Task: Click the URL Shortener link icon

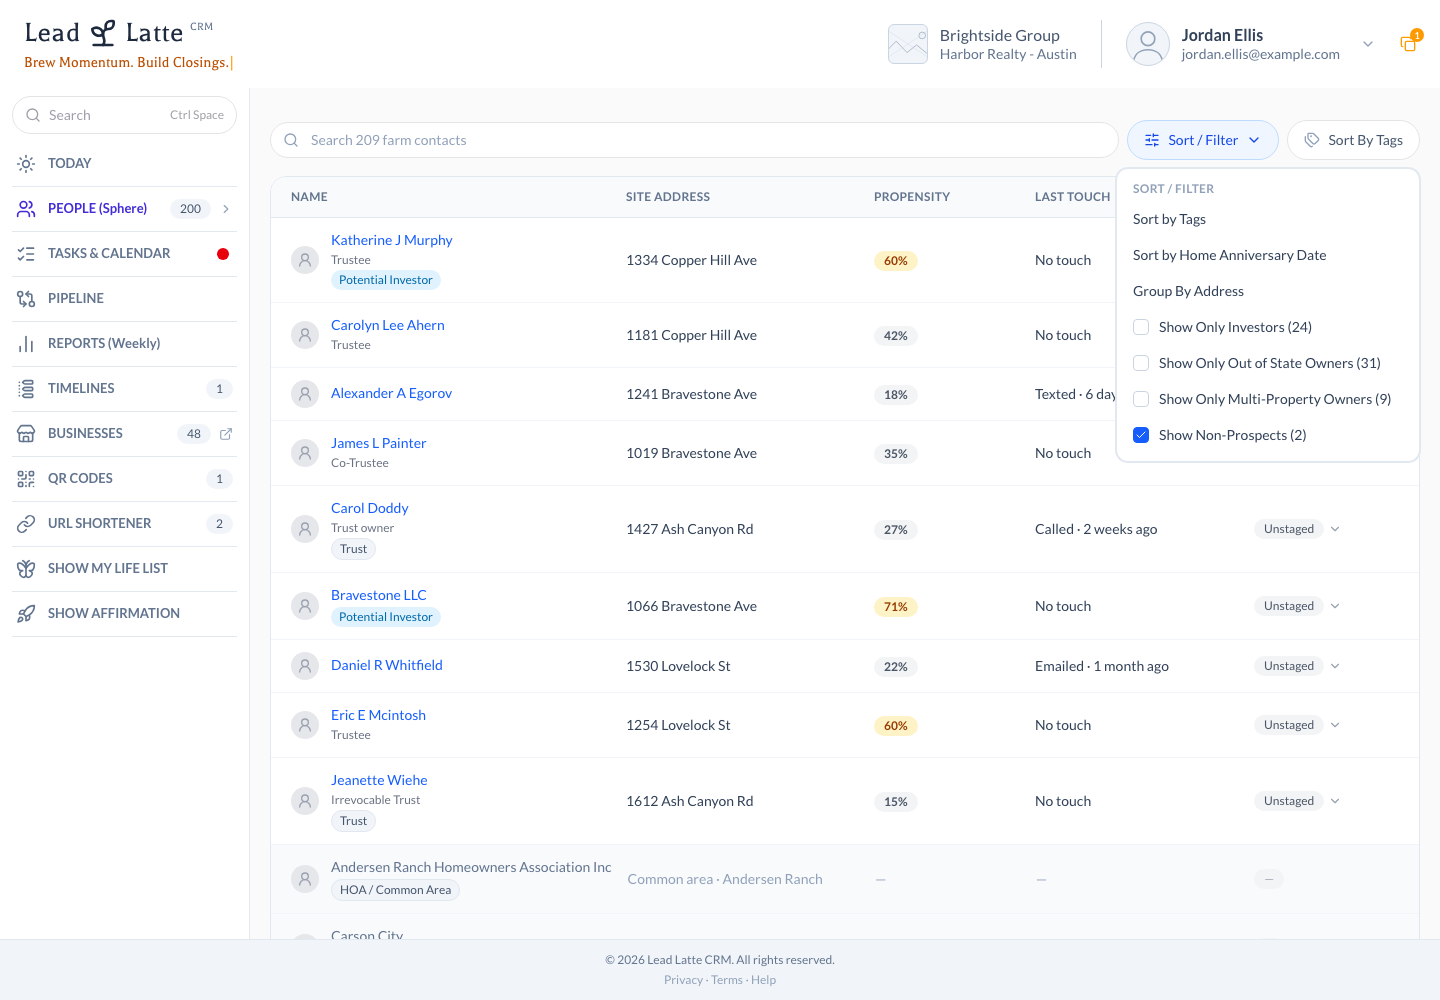Action: [26, 524]
